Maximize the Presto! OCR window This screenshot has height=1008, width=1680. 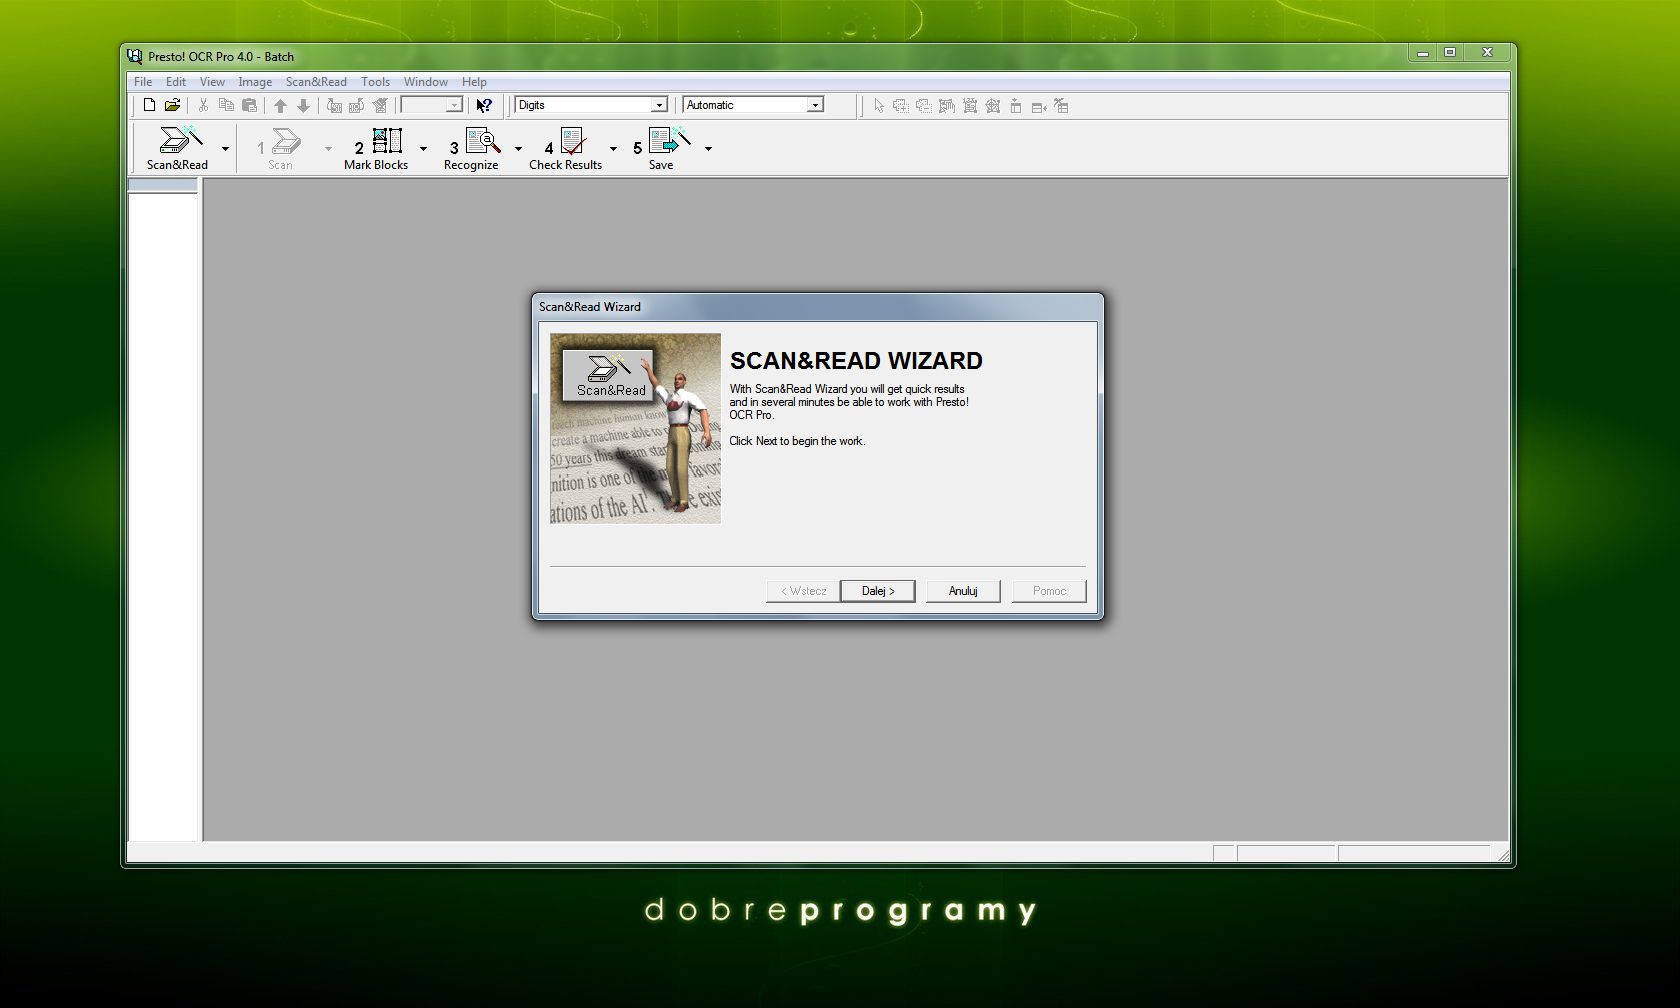coord(1450,53)
